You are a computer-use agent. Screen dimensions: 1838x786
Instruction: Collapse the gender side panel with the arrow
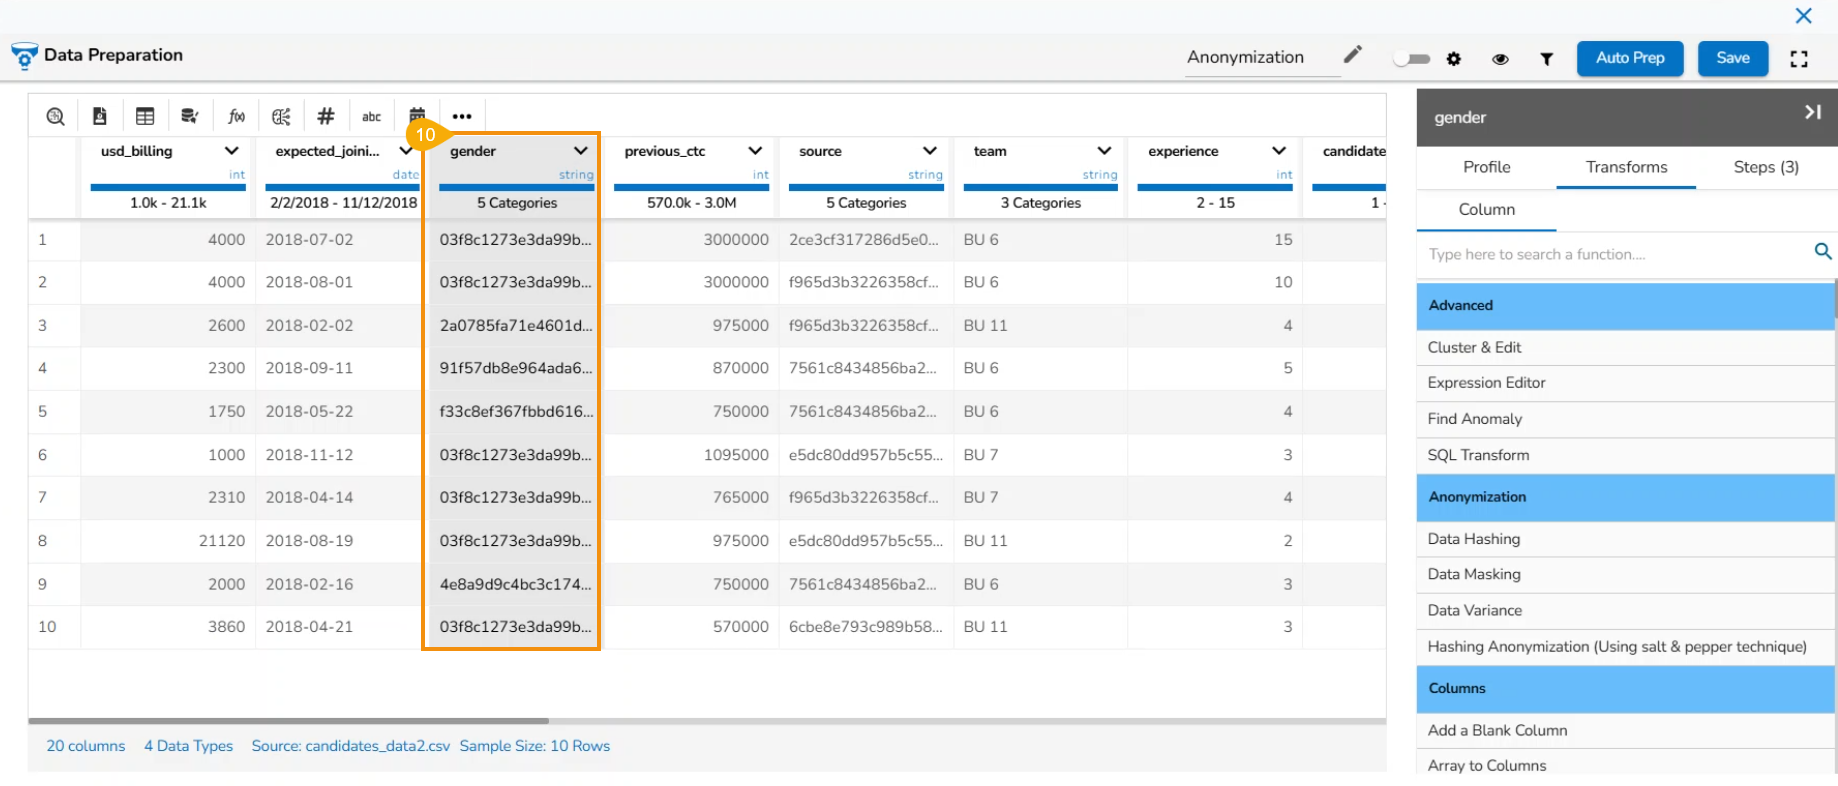pyautogui.click(x=1812, y=112)
